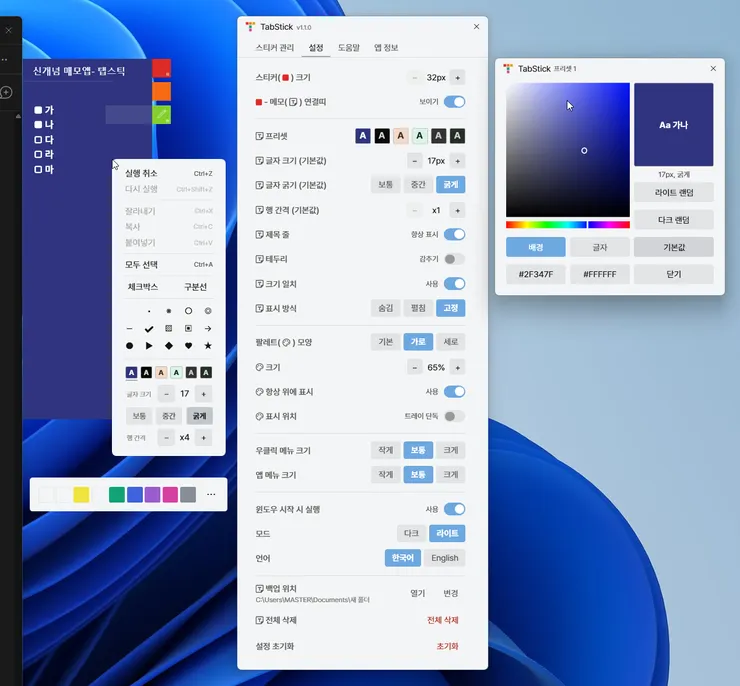The width and height of the screenshot is (740, 686).
Task: Increase 글자 크기 in the right-click menu
Action: [x=203, y=394]
